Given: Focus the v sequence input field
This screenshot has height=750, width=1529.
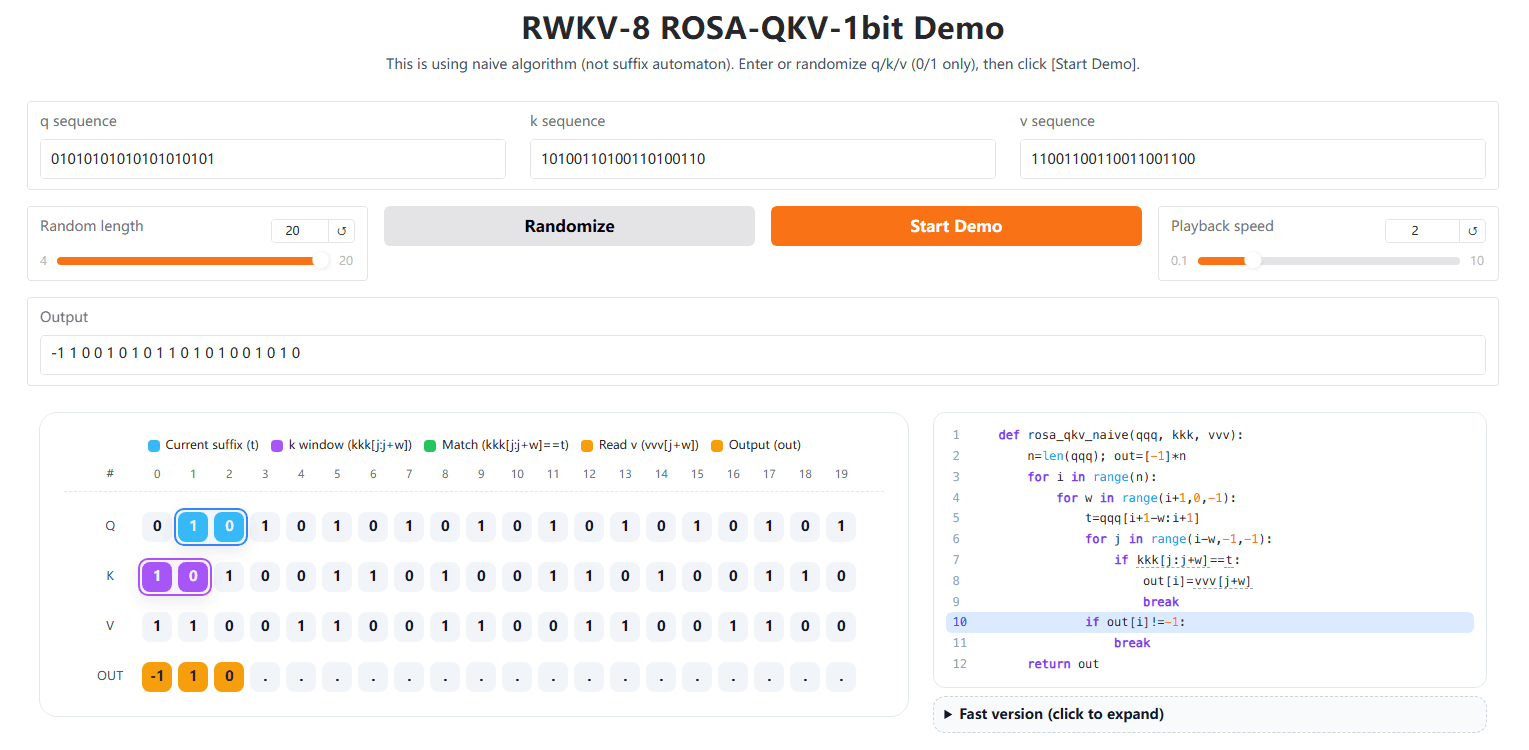Looking at the screenshot, I should (1252, 159).
